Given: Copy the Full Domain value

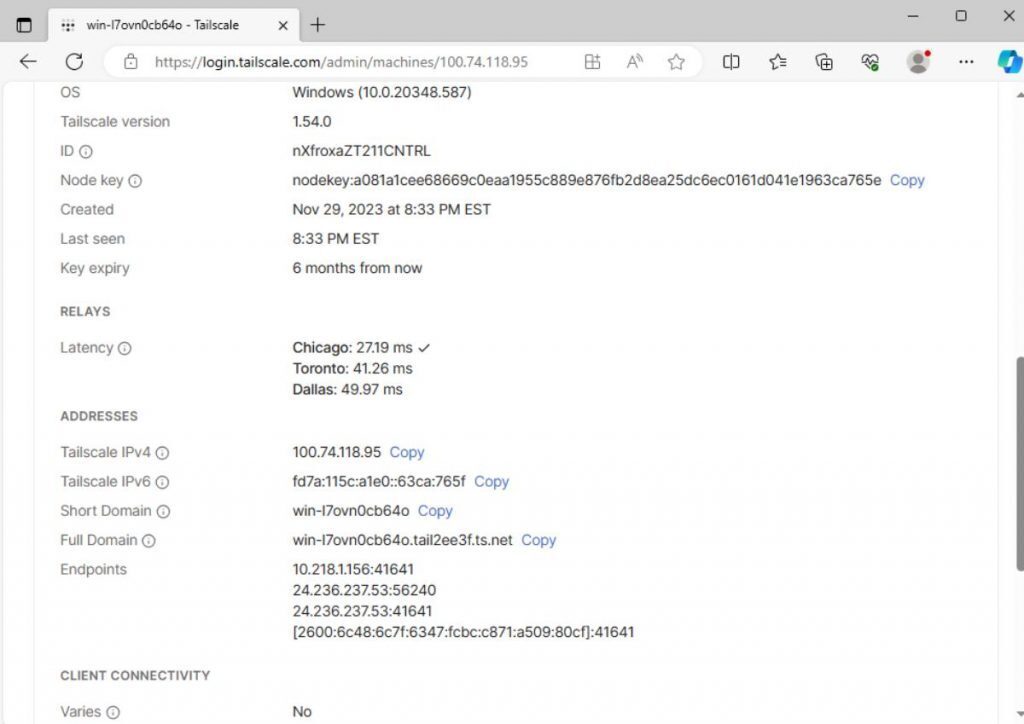Looking at the screenshot, I should [x=538, y=540].
